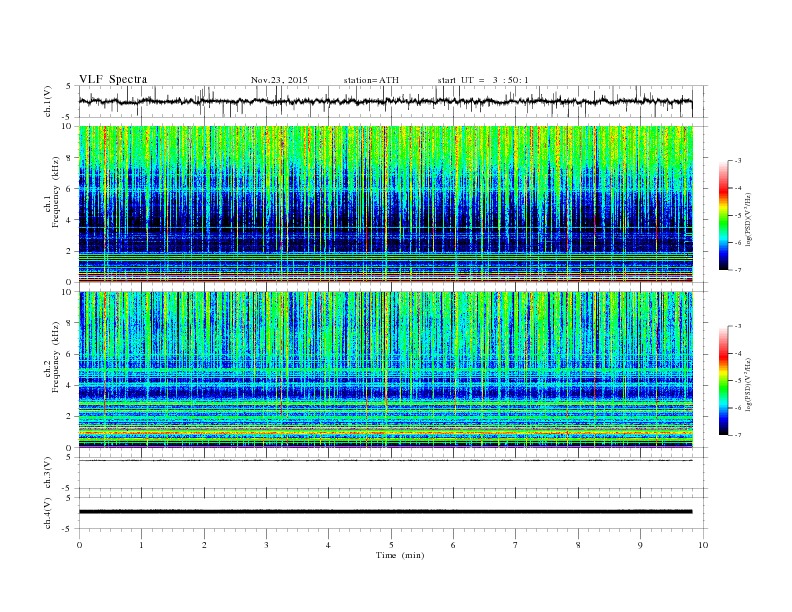Click the "4" tick on the time axis
792x612 pixels.
point(328,545)
